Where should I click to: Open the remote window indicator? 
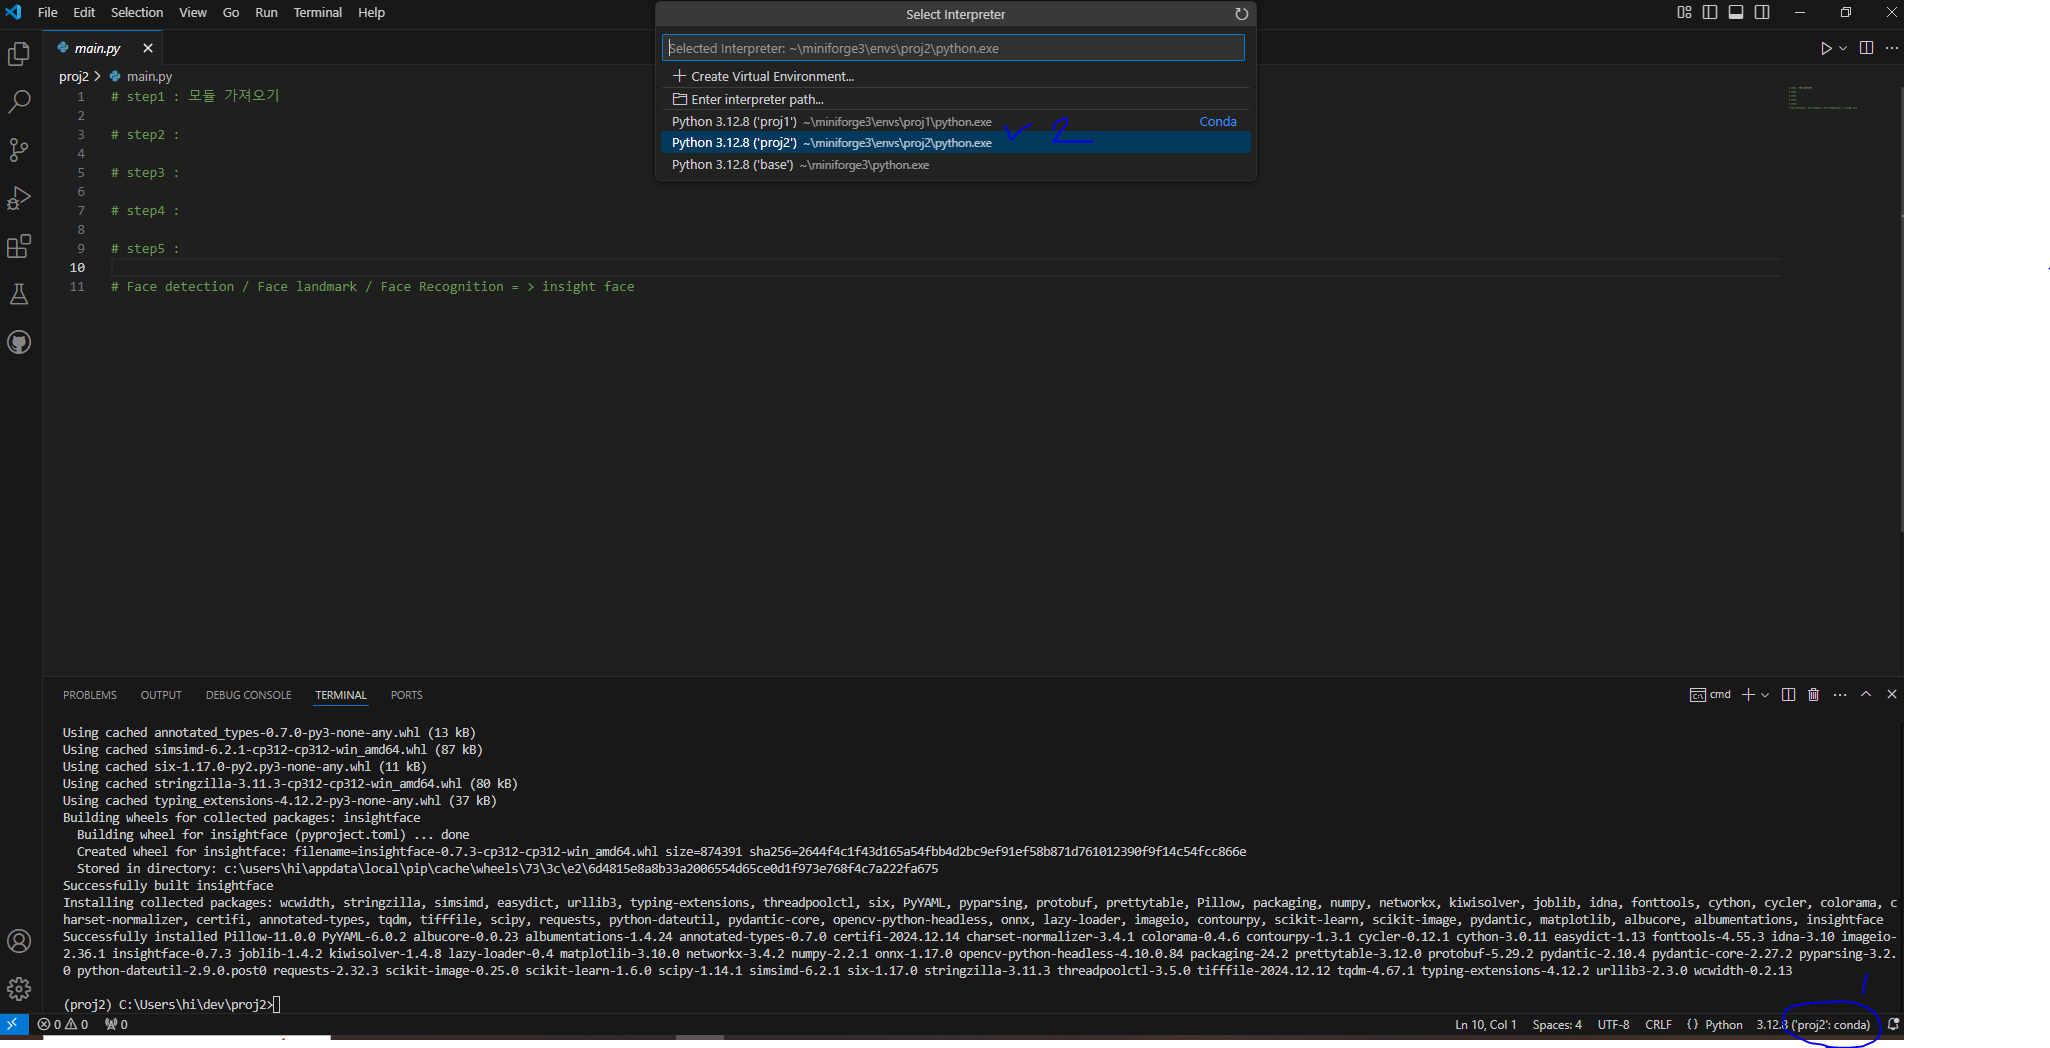13,1024
